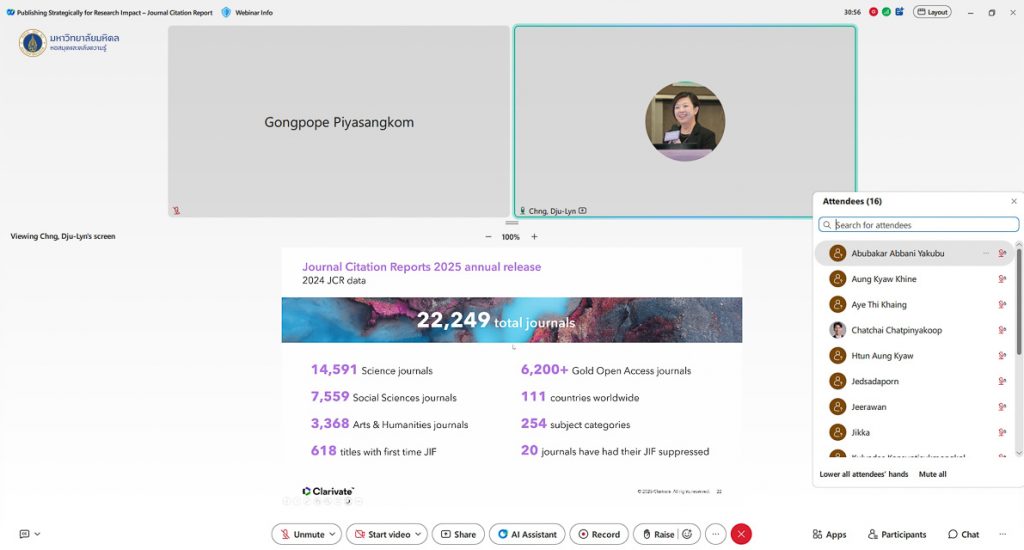Click the red recording indicator icon
This screenshot has height=550, width=1024.
point(874,12)
